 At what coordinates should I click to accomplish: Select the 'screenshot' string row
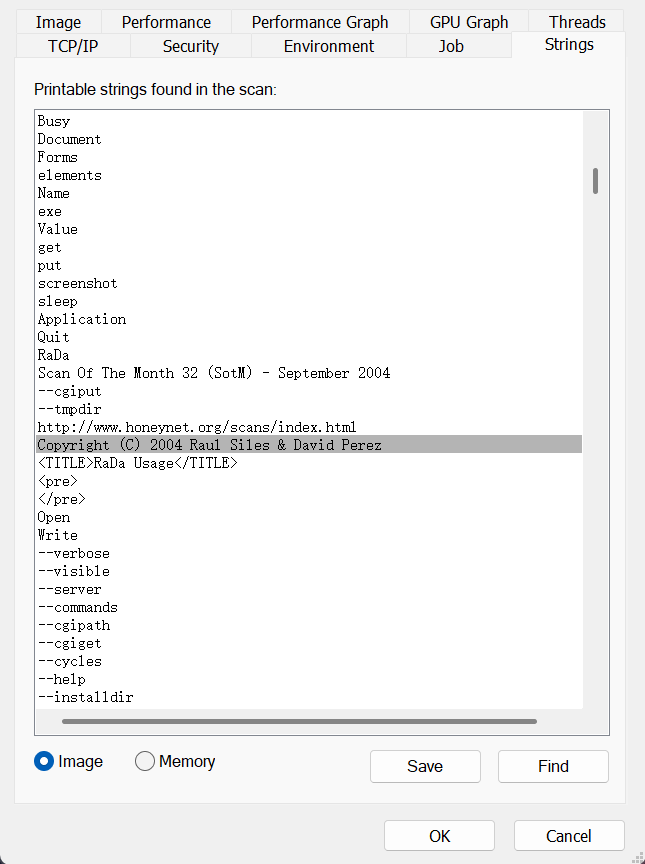tap(309, 283)
